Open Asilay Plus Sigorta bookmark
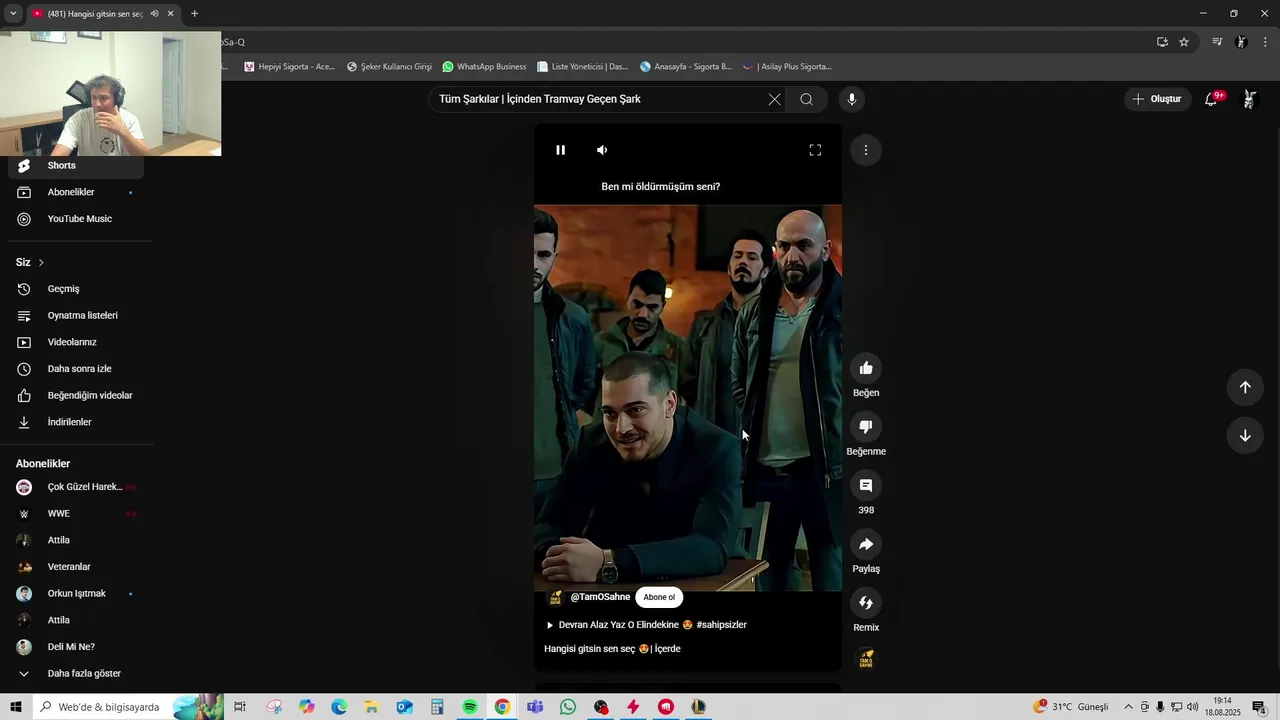Viewport: 1280px width, 720px height. click(x=787, y=67)
